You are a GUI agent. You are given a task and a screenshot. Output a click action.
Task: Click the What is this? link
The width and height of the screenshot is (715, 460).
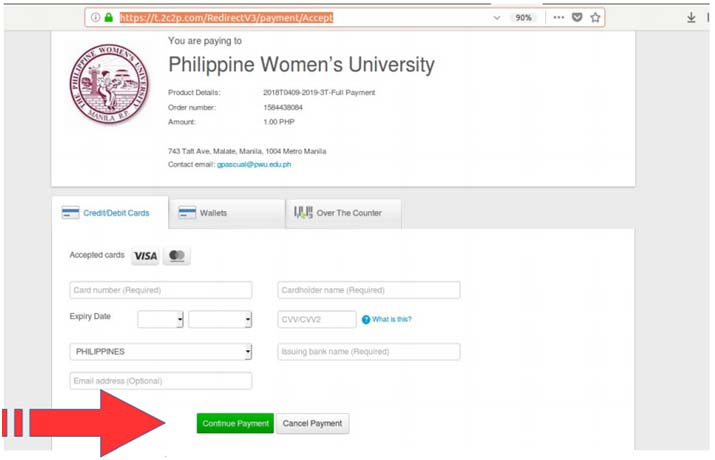click(392, 319)
